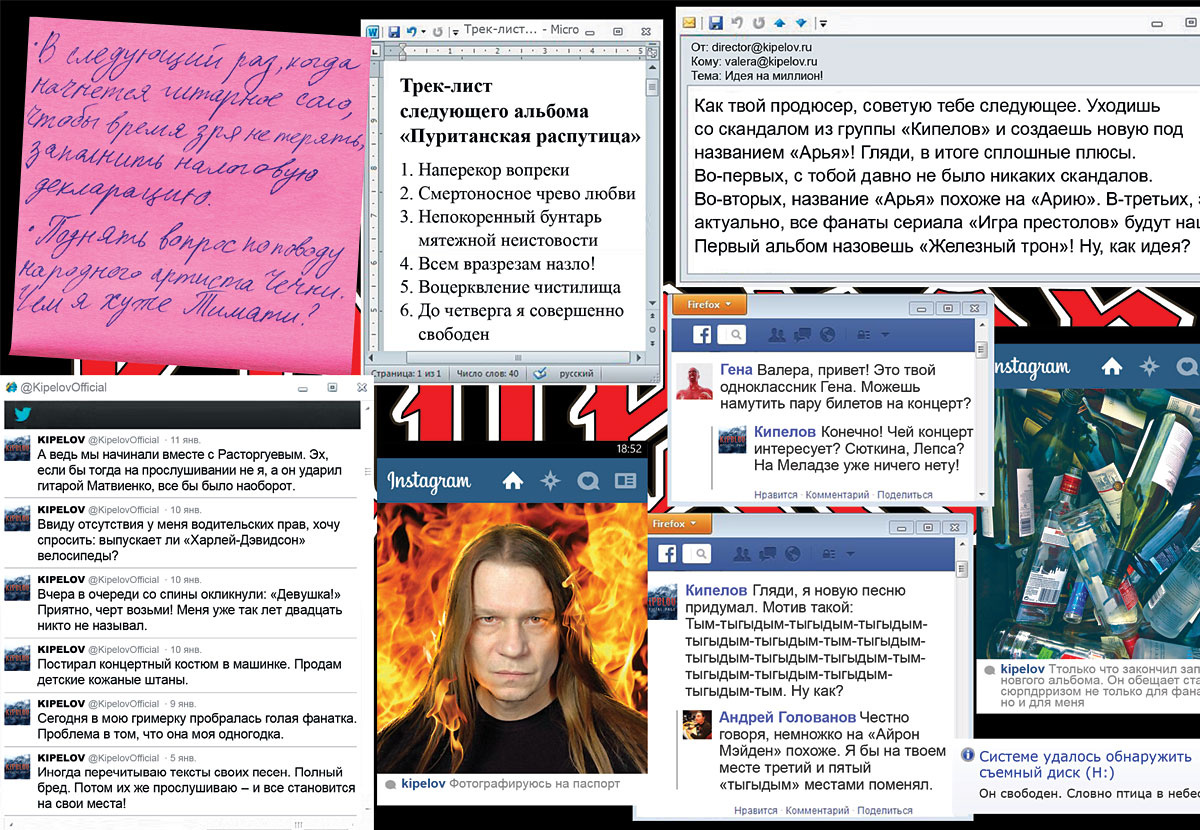Open privacy shortcuts in Гена's Facebook window
The width and height of the screenshot is (1200, 830).
[866, 335]
